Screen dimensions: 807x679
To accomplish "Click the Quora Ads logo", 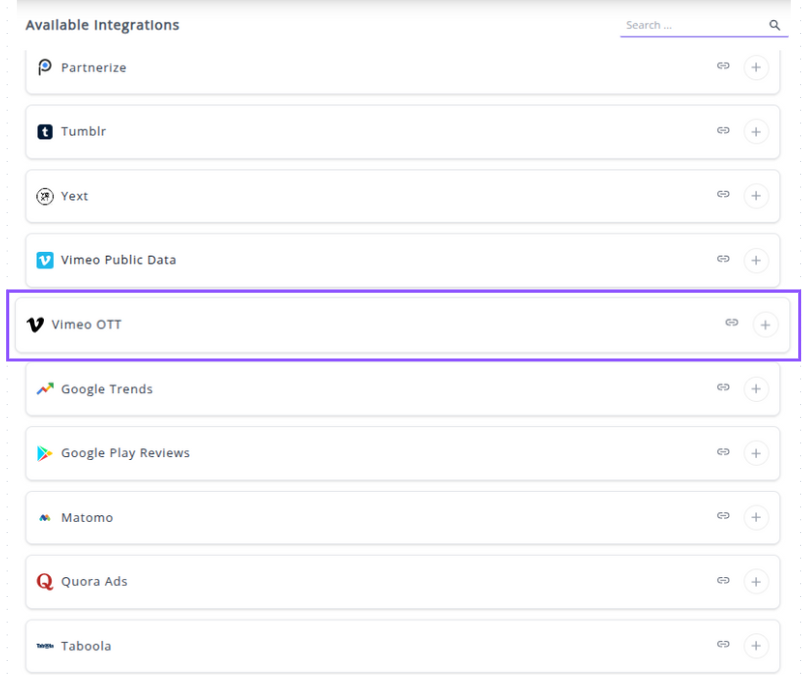I will coord(44,582).
